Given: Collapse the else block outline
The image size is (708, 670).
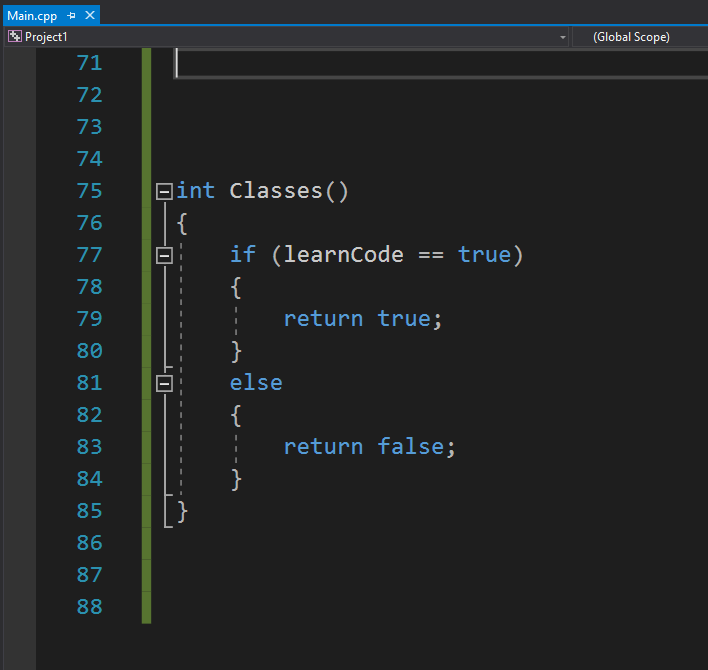Looking at the screenshot, I should point(164,383).
